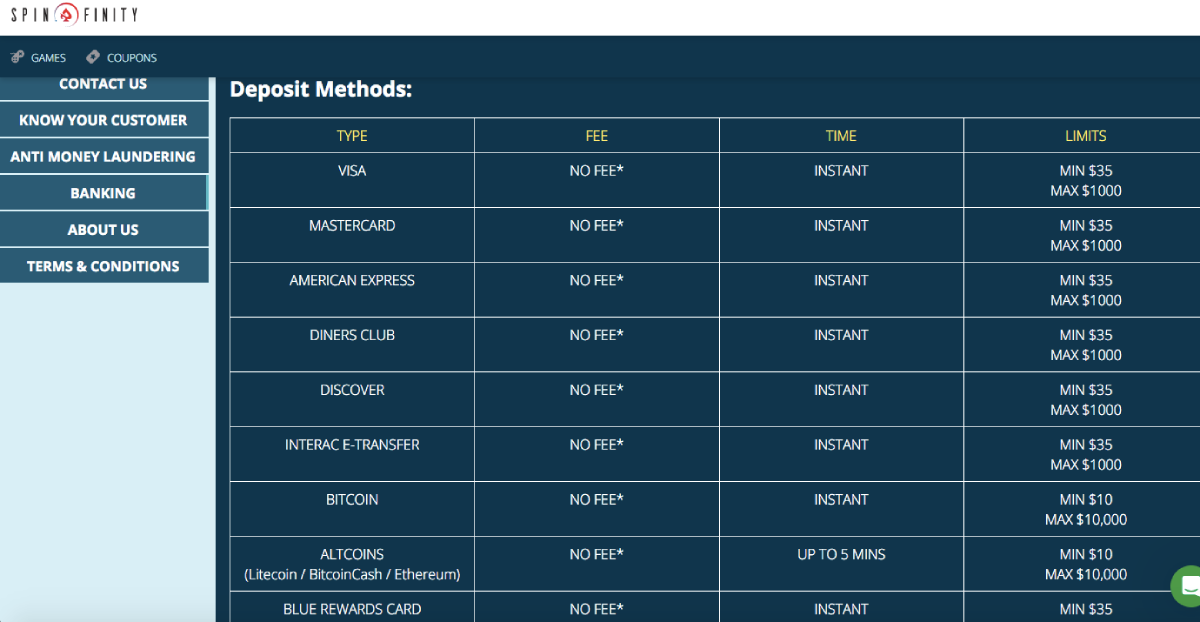
Task: Click the LIMITS column header
Action: coord(1085,136)
